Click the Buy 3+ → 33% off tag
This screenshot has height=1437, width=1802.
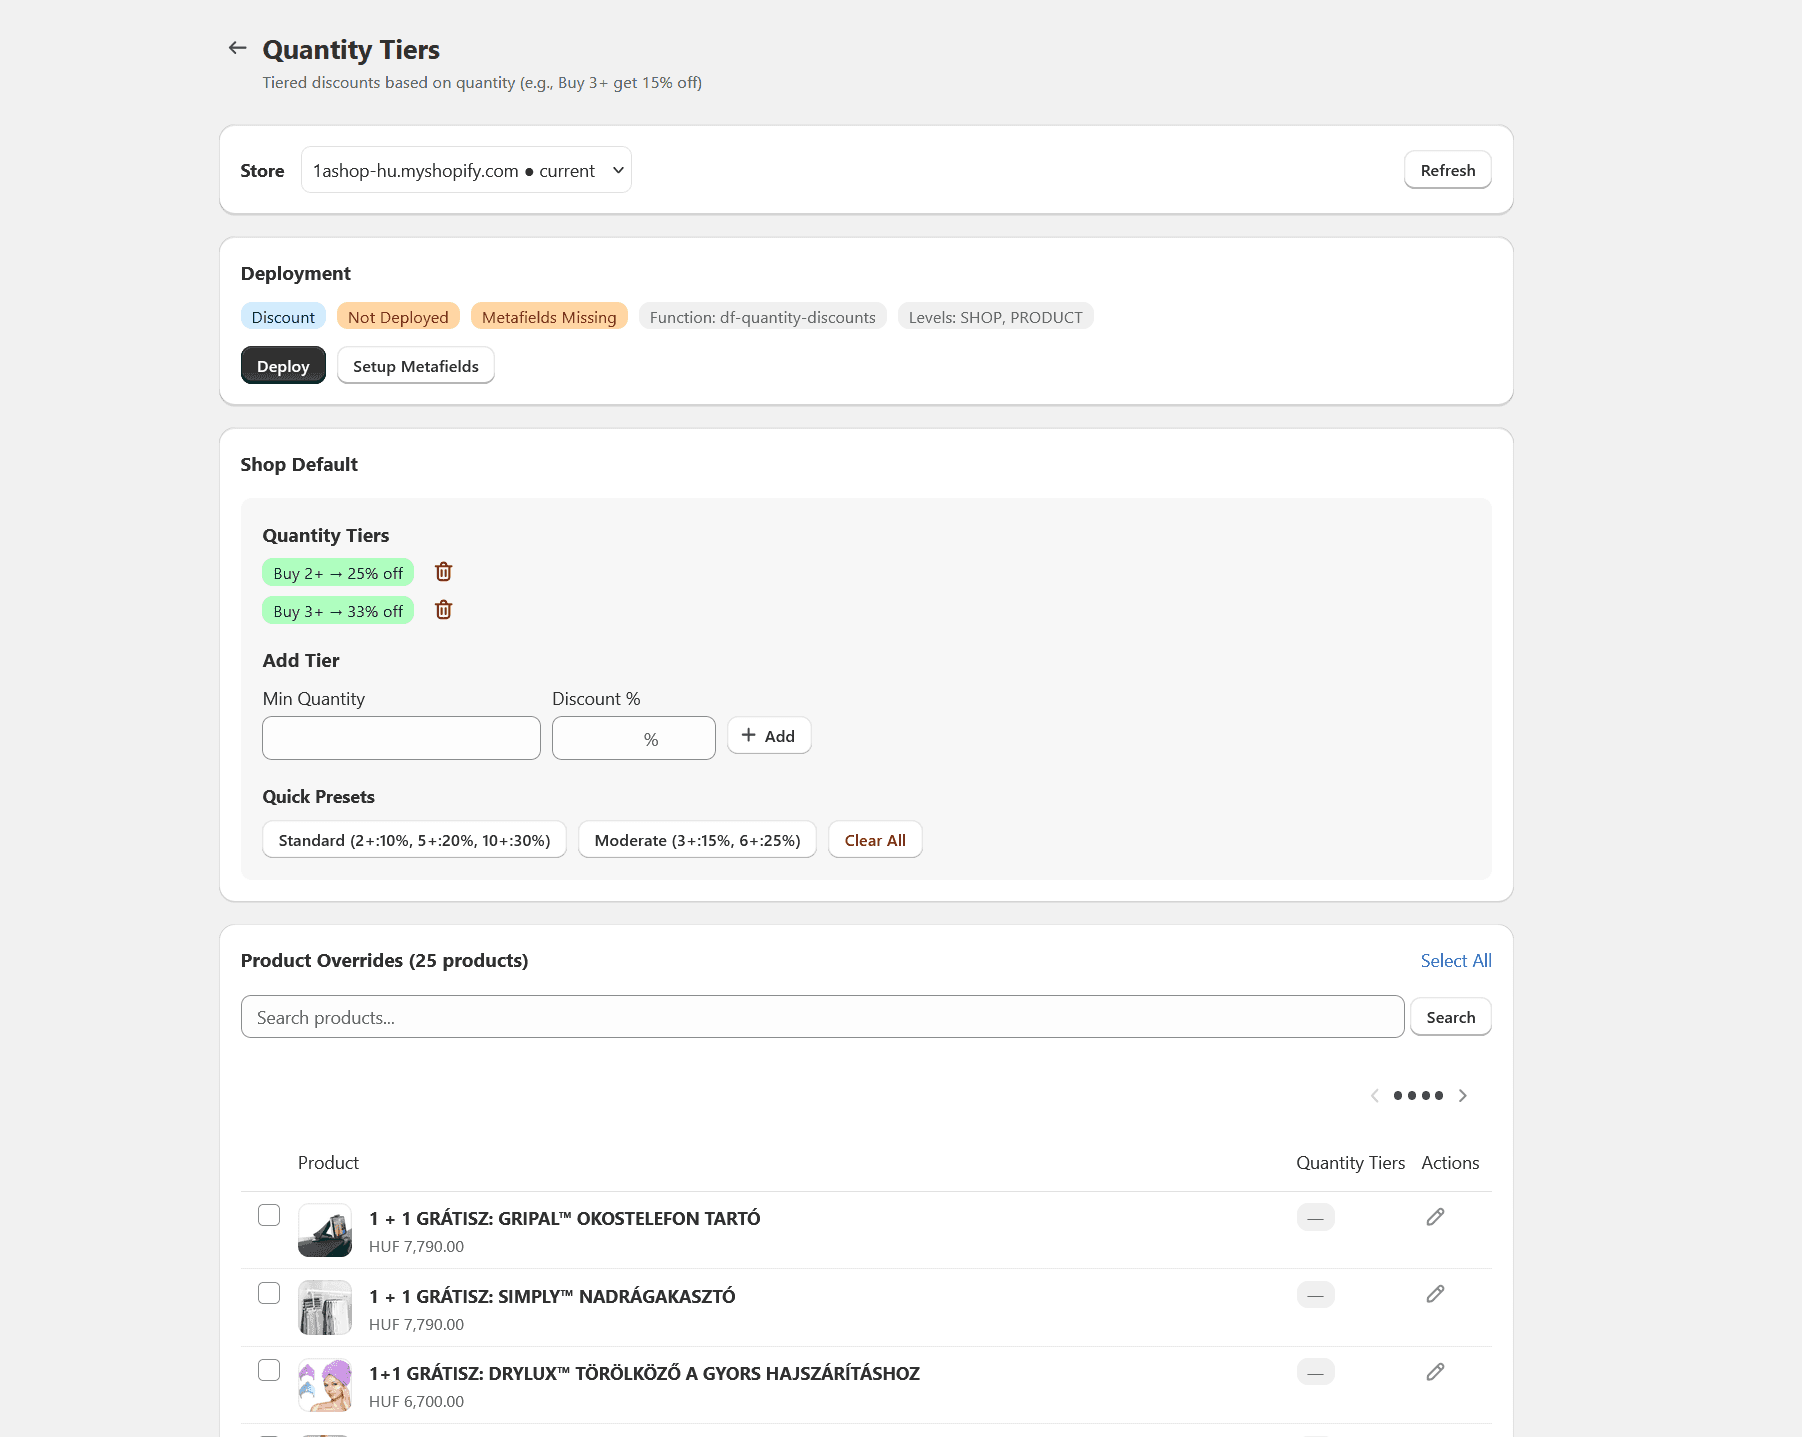(338, 611)
